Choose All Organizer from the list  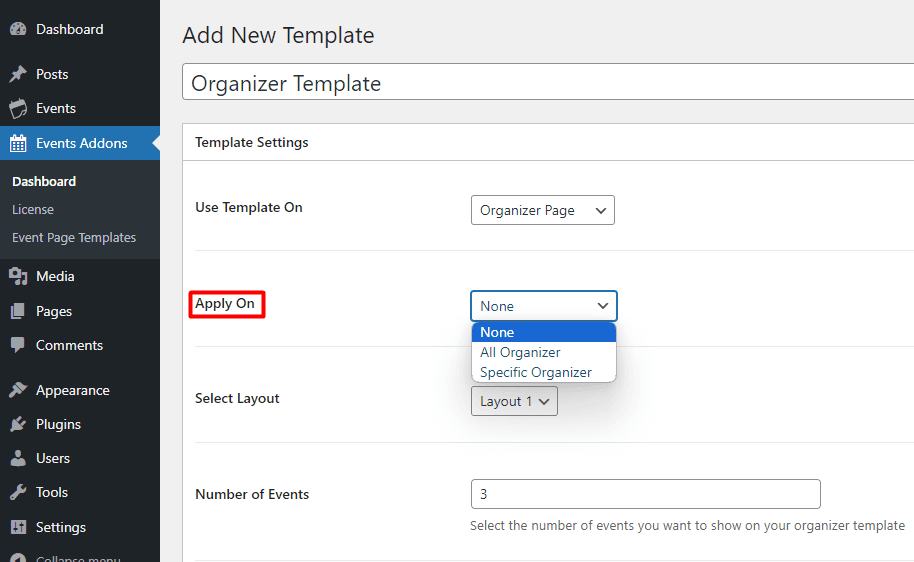pyautogui.click(x=520, y=352)
